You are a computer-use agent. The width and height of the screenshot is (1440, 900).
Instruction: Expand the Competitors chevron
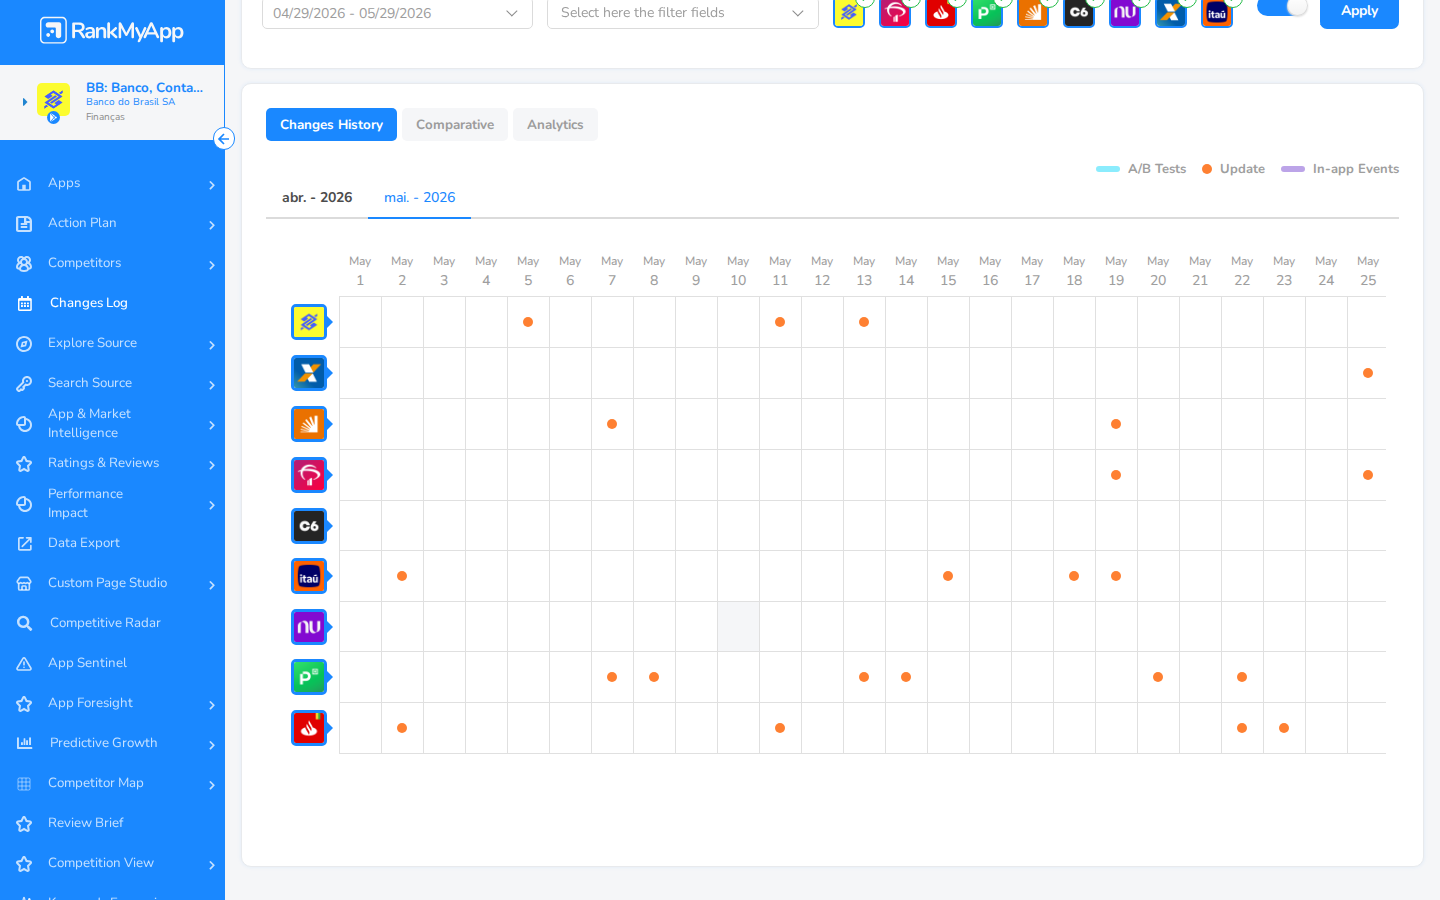[x=212, y=265]
